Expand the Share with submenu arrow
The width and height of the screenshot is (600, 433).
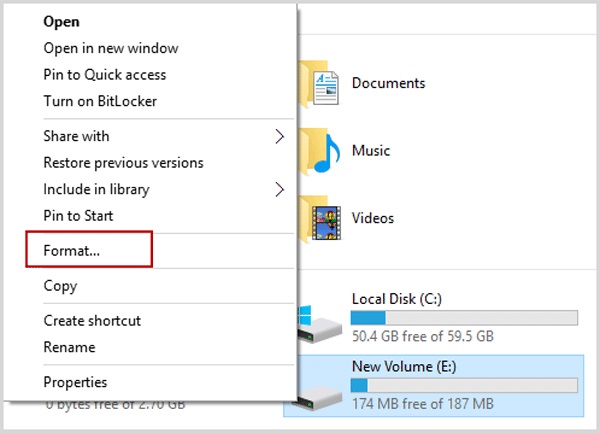click(280, 136)
